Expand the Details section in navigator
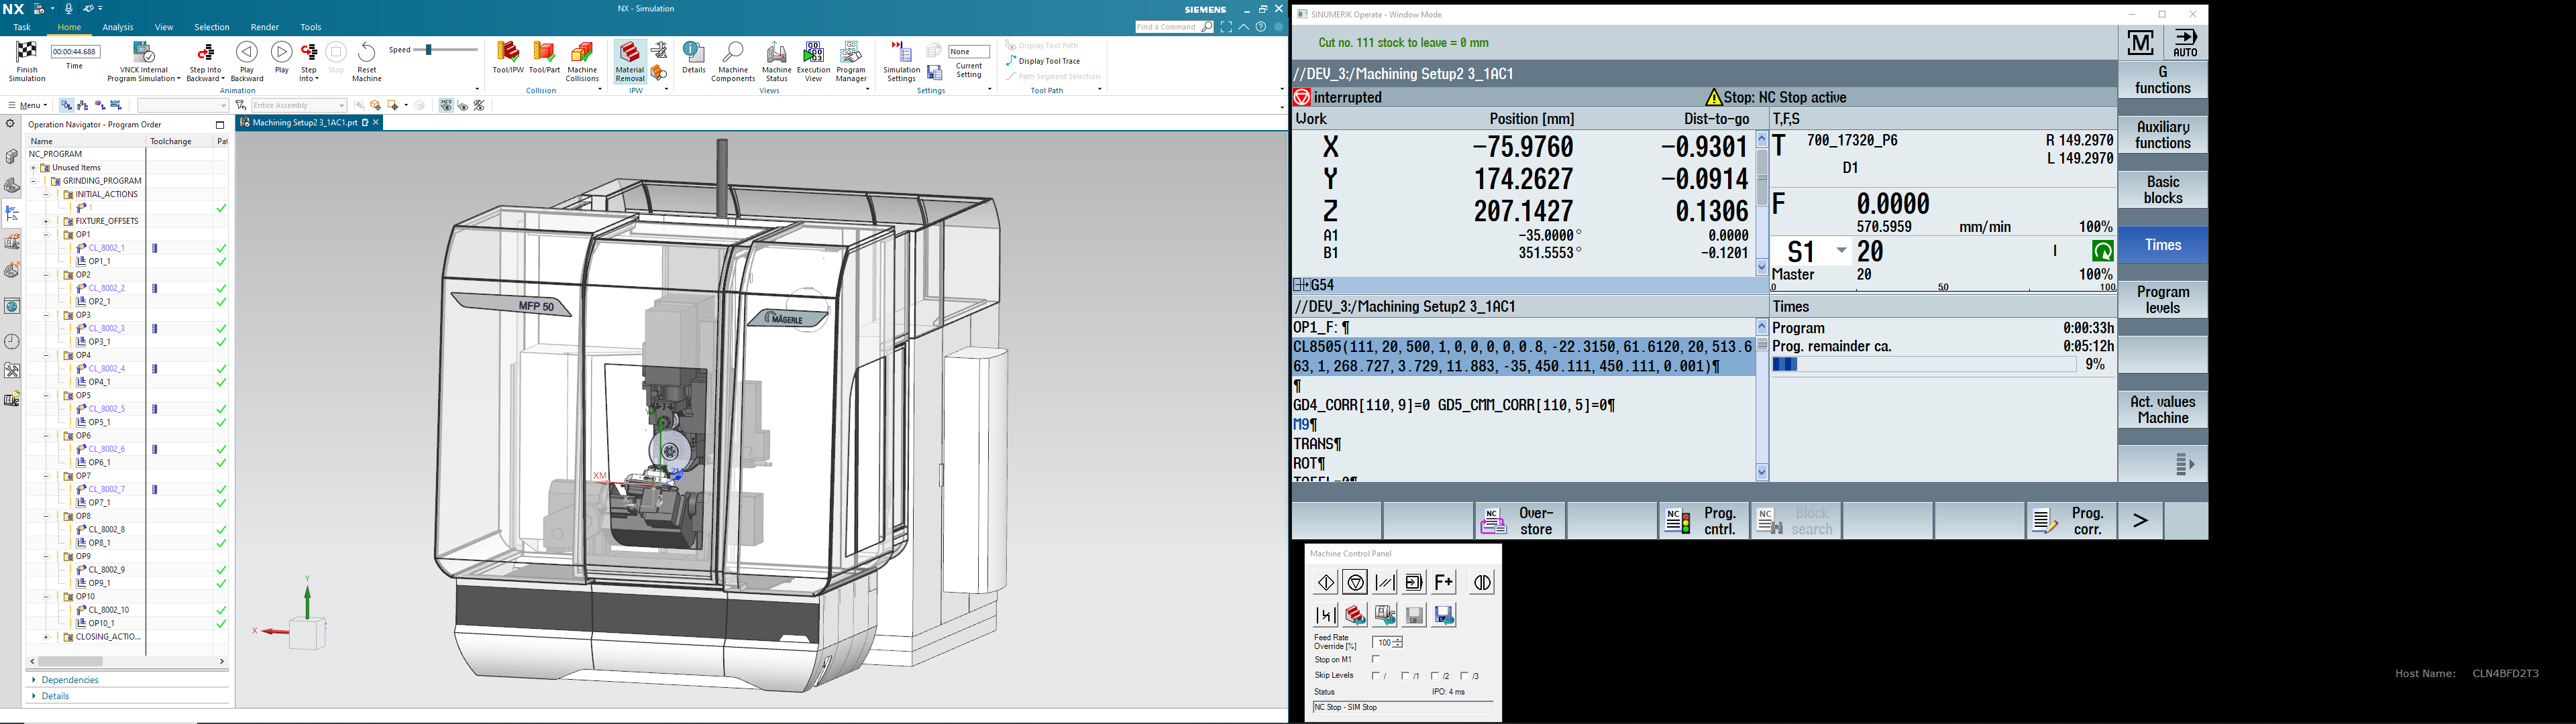 click(x=56, y=696)
